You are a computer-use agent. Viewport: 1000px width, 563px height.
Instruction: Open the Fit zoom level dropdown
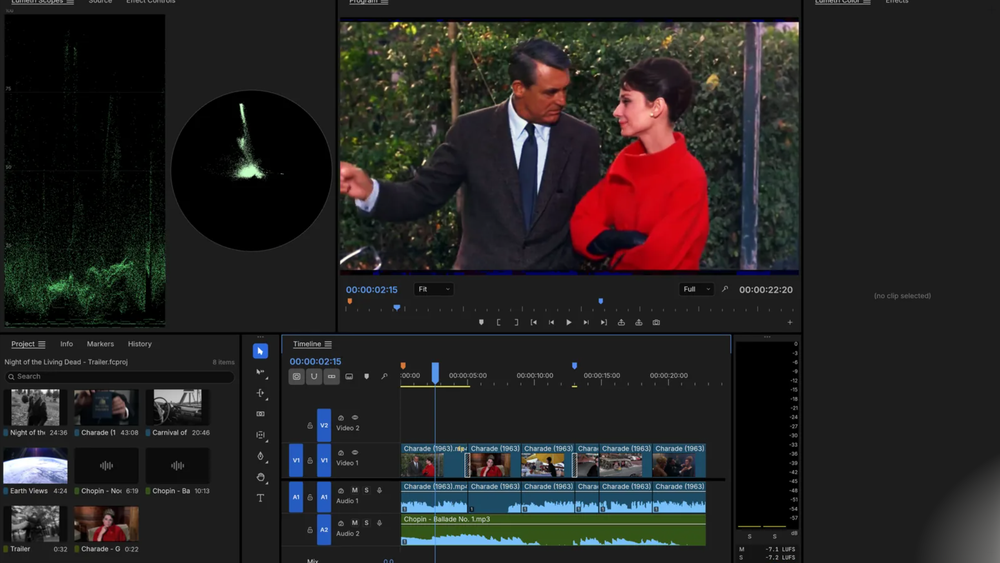pos(434,289)
